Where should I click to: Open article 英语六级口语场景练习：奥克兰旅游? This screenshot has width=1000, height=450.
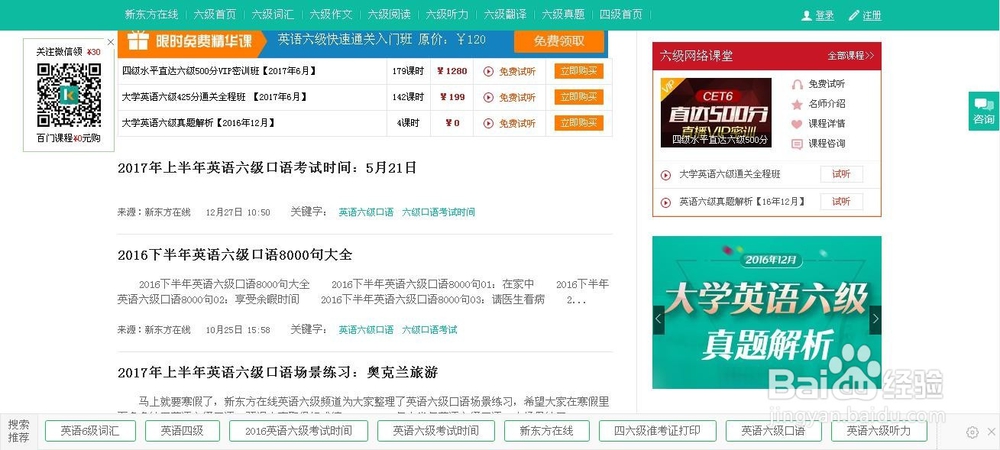click(277, 373)
